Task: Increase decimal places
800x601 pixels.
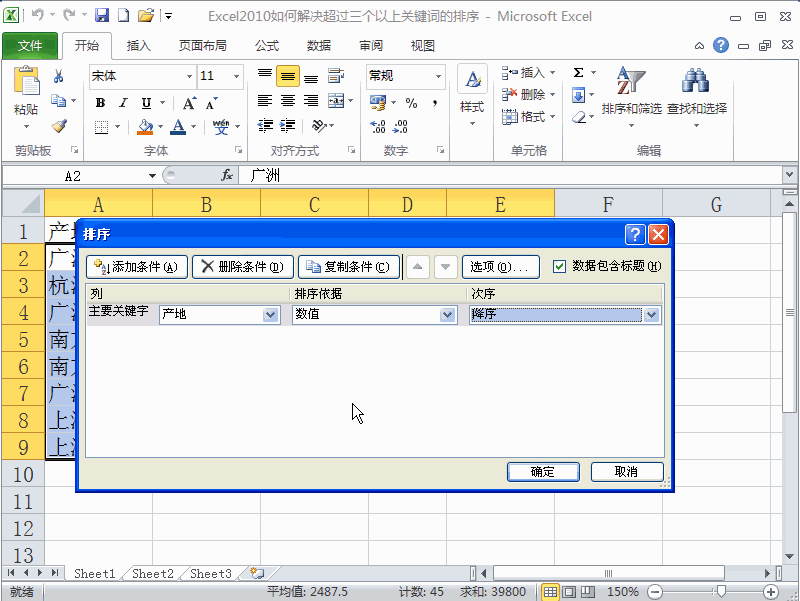Action: (x=378, y=127)
